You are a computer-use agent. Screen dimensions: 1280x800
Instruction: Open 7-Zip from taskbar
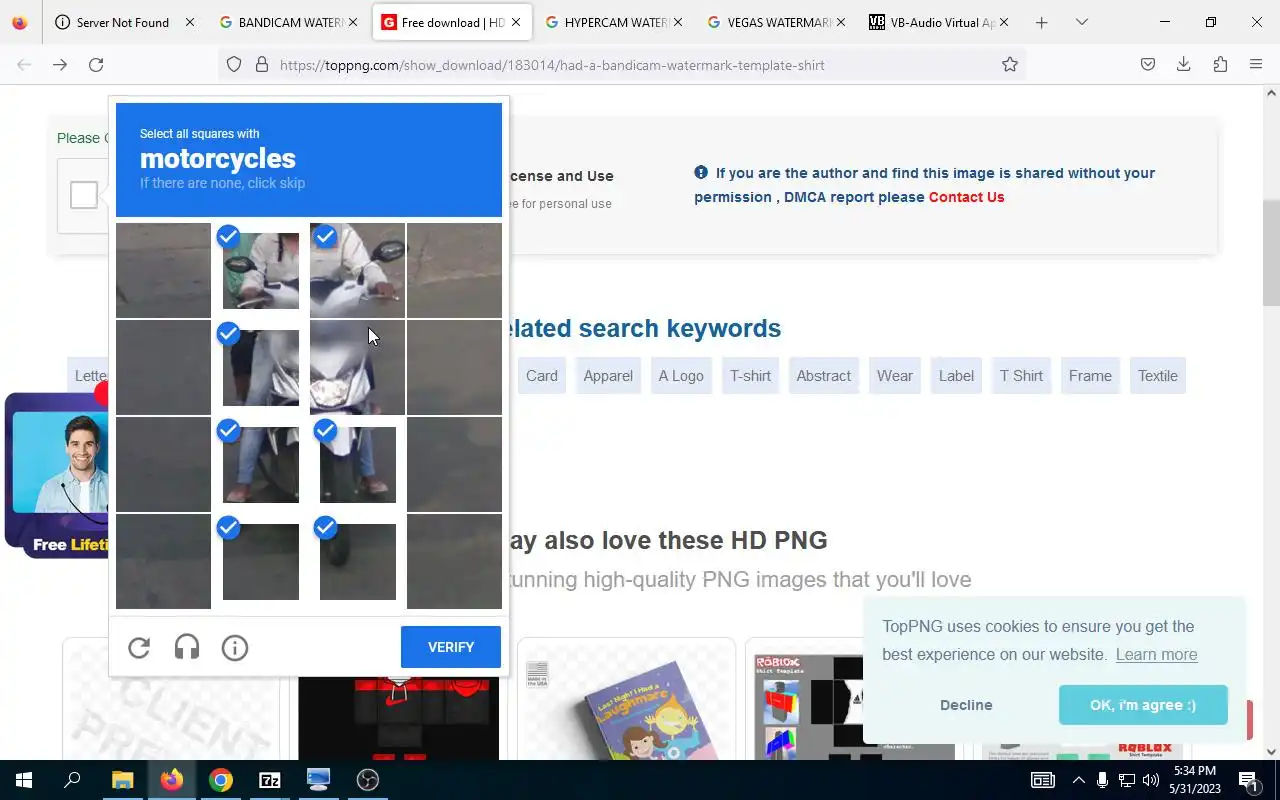(270, 780)
